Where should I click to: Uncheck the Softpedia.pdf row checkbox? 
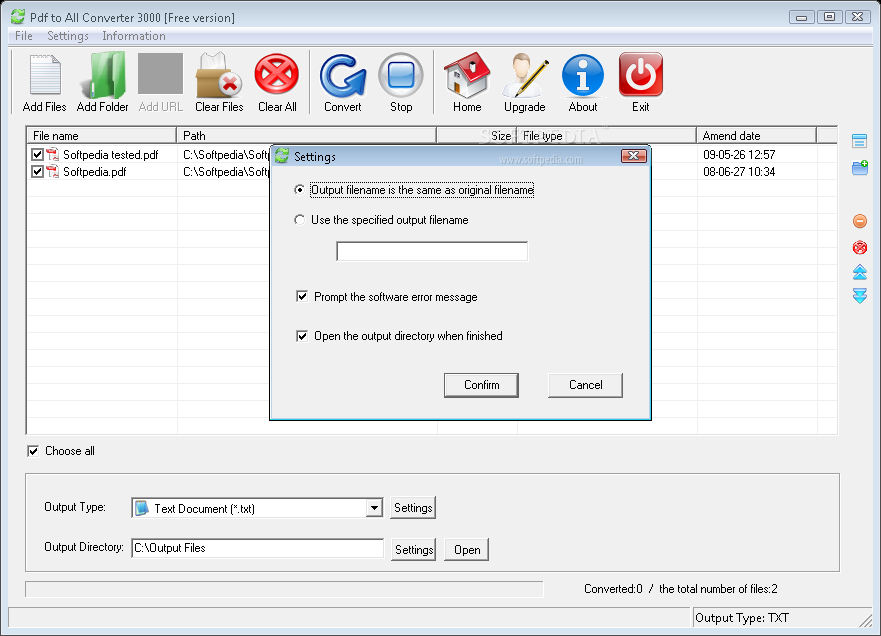pyautogui.click(x=38, y=171)
